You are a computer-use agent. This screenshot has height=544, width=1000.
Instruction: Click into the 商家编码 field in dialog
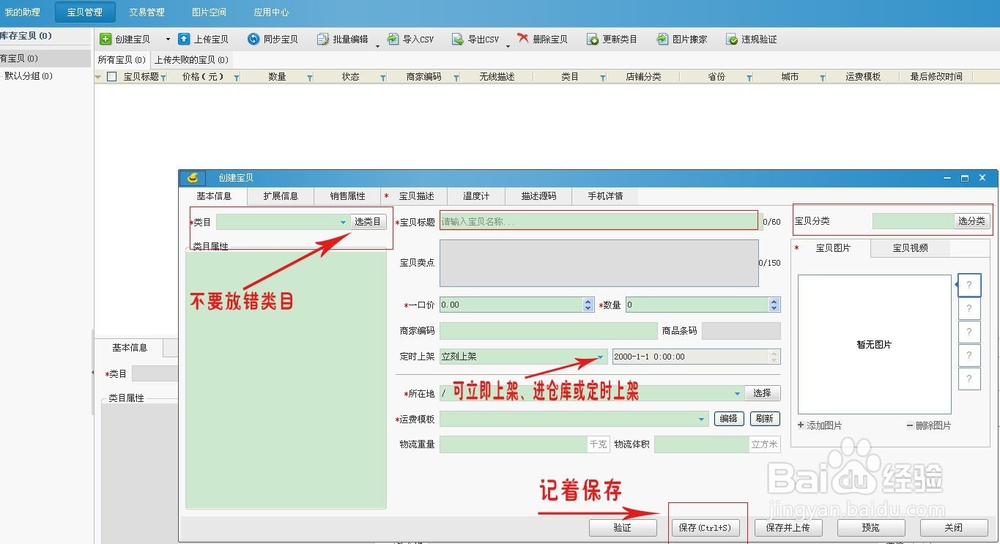click(x=548, y=330)
